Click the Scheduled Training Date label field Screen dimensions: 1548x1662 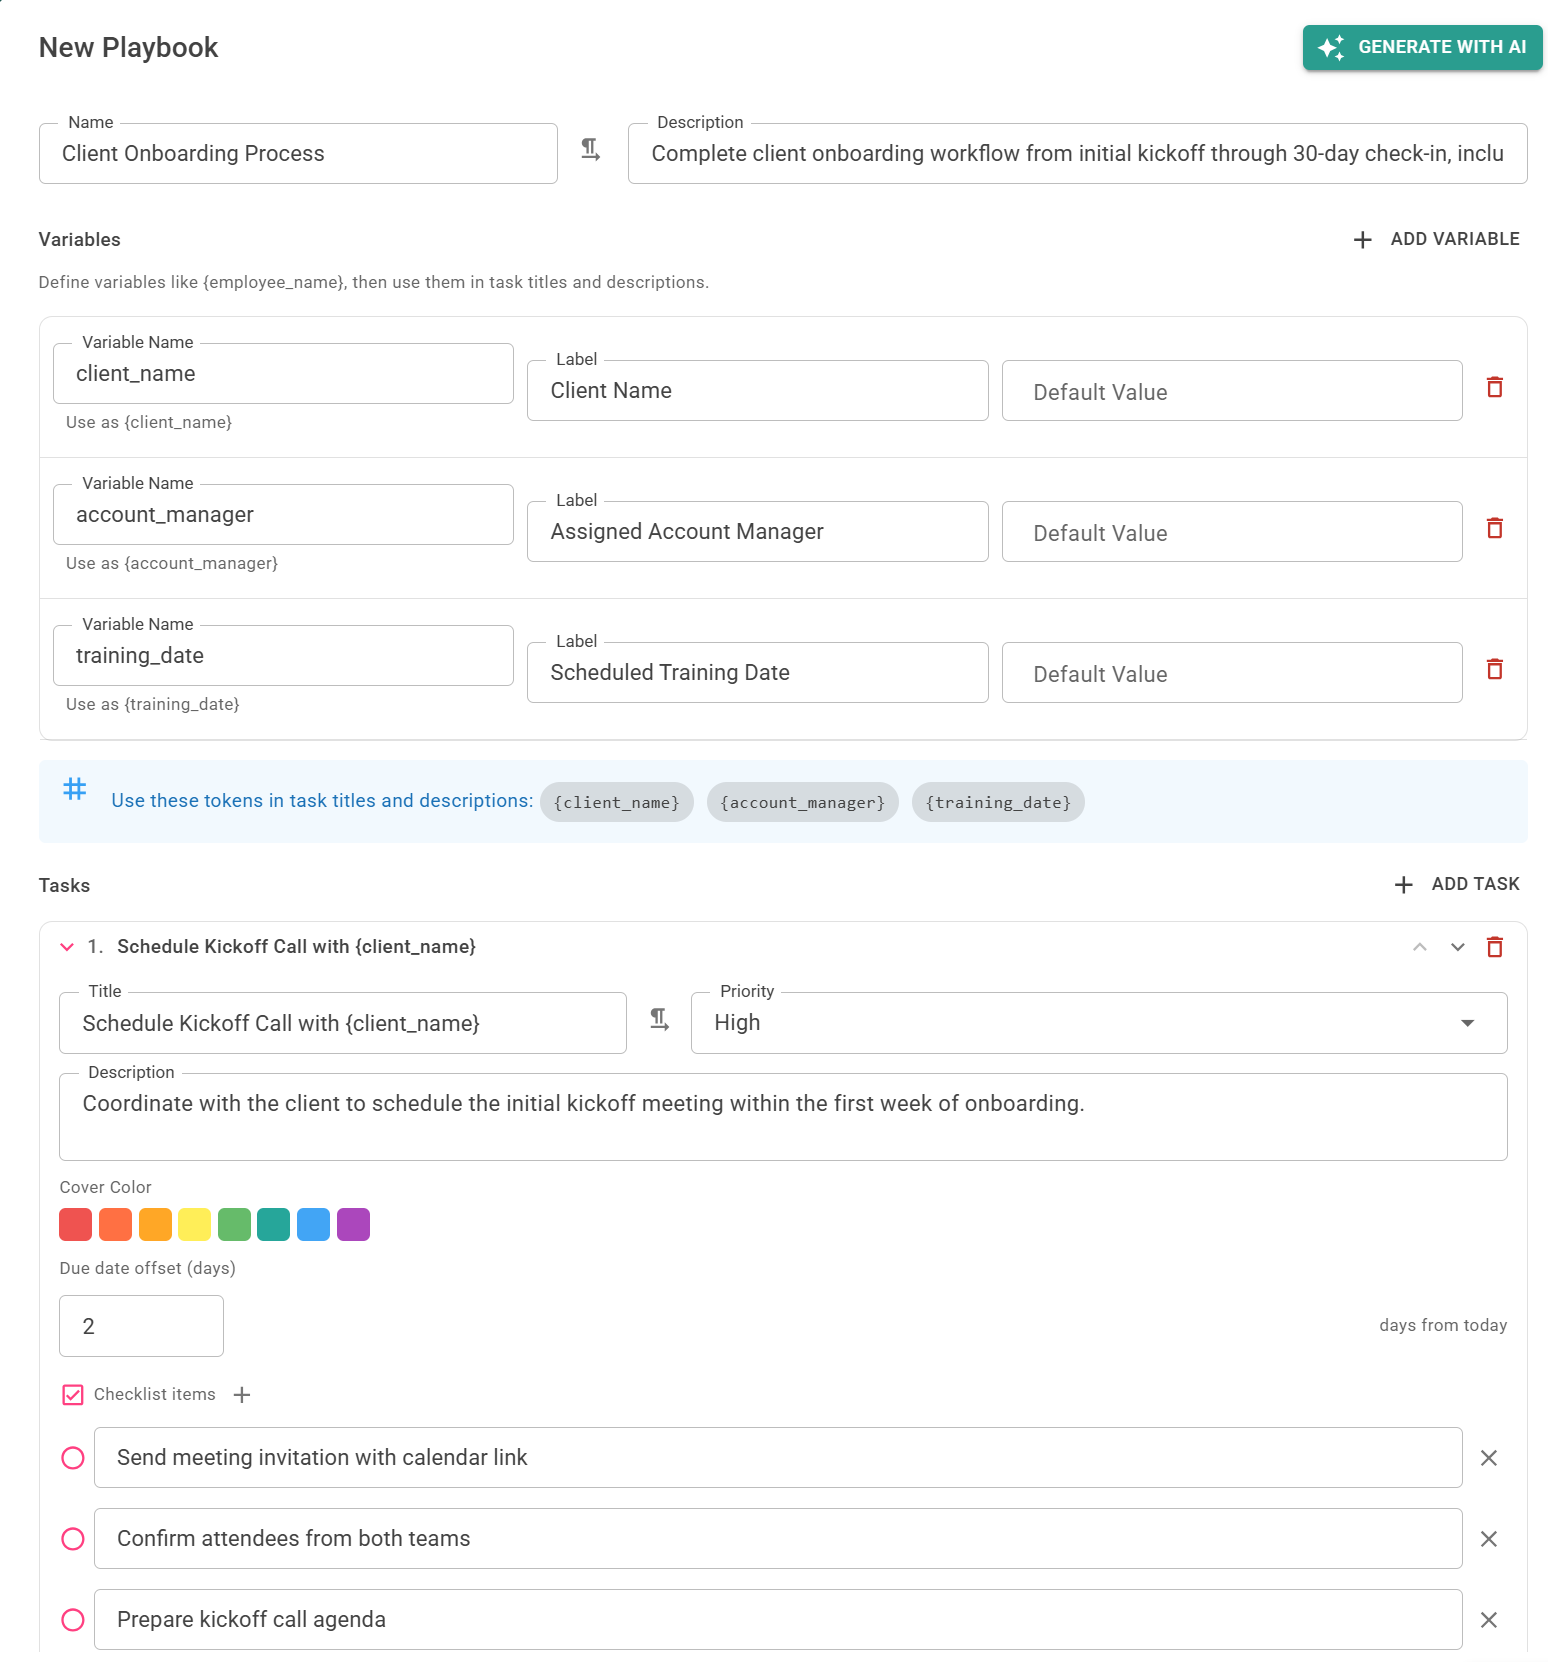(x=758, y=673)
